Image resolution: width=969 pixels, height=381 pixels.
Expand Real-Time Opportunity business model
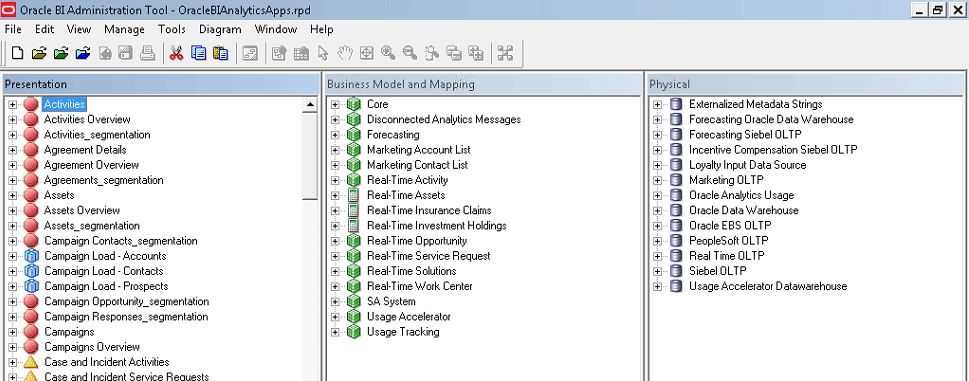335,241
